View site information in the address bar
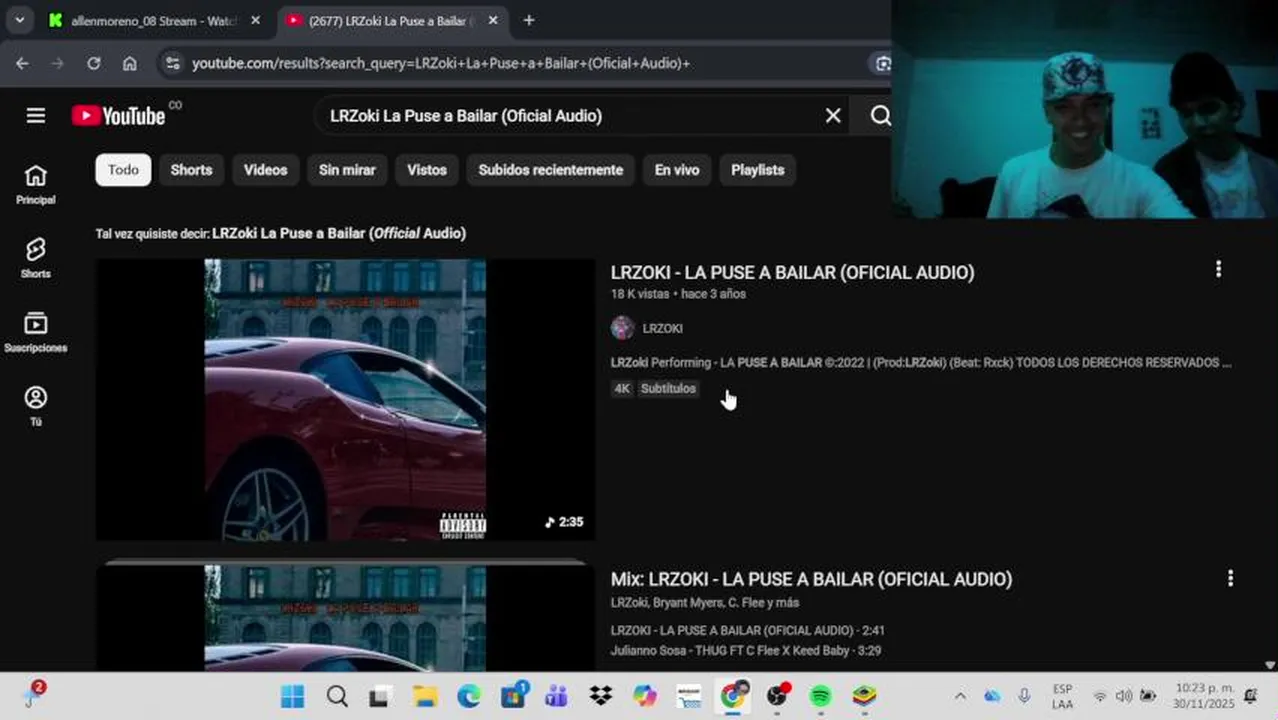This screenshot has height=720, width=1278. click(x=173, y=63)
